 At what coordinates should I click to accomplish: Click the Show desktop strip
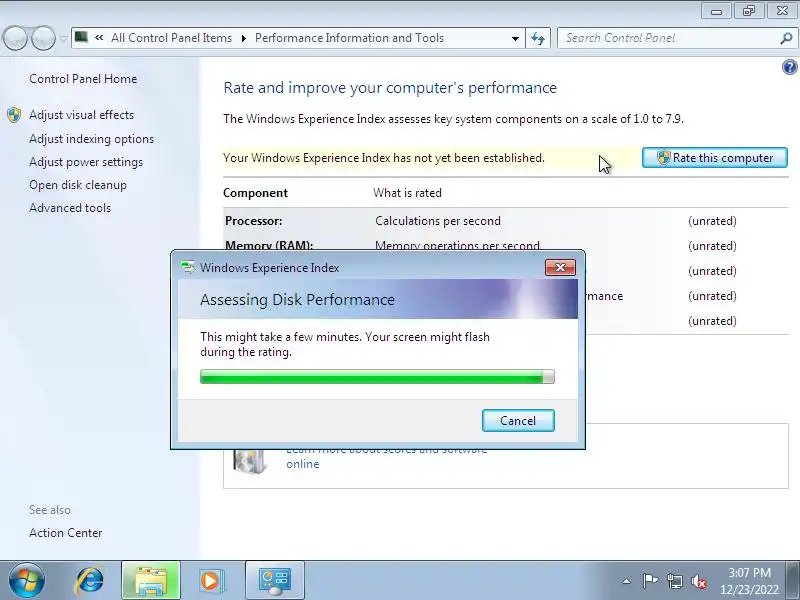[793, 580]
